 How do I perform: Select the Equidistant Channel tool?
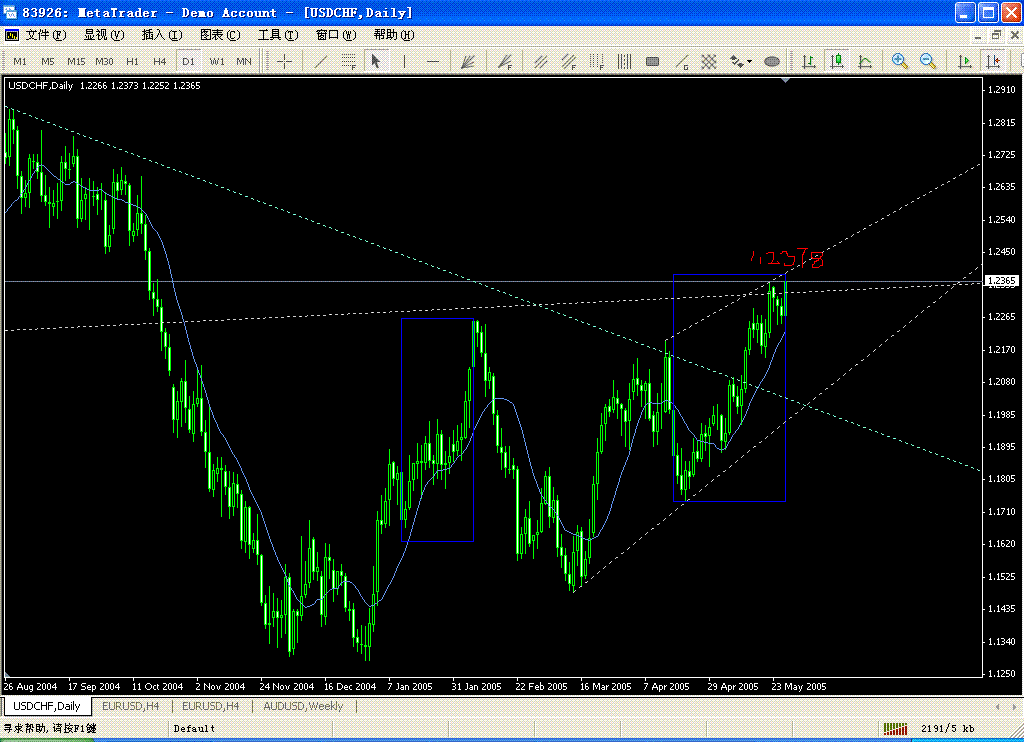point(540,61)
